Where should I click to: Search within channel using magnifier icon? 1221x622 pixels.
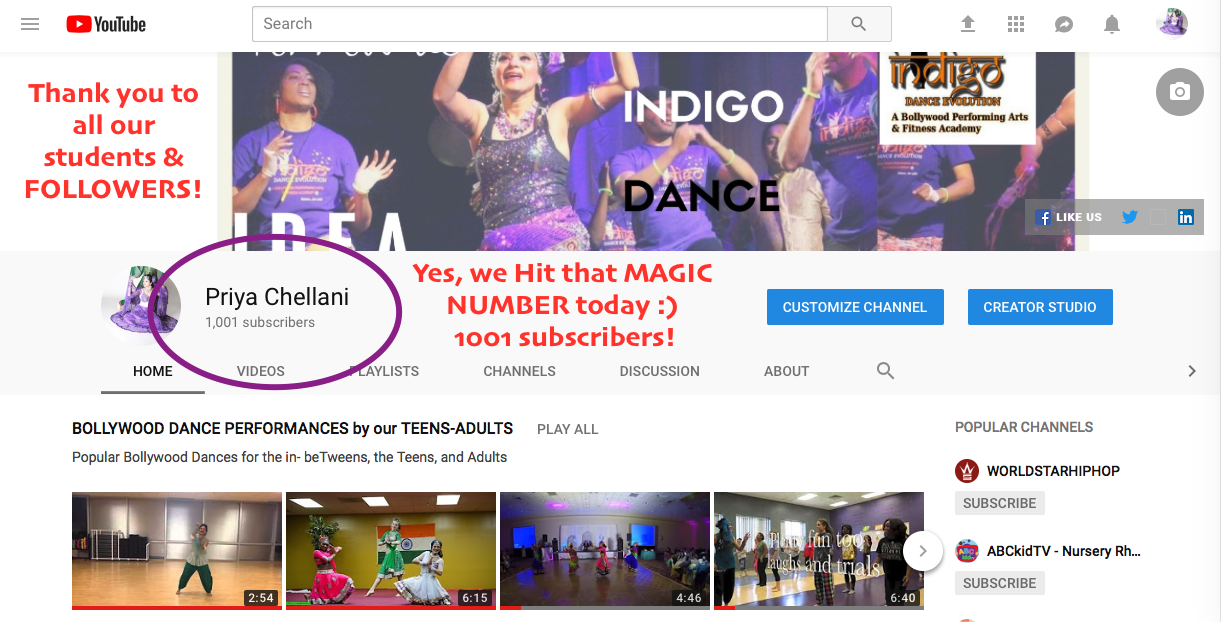pyautogui.click(x=885, y=371)
